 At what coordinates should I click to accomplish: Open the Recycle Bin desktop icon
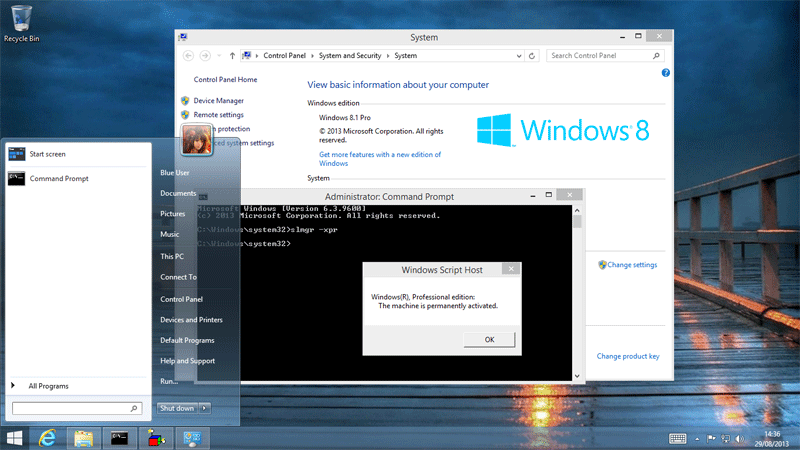[21, 20]
